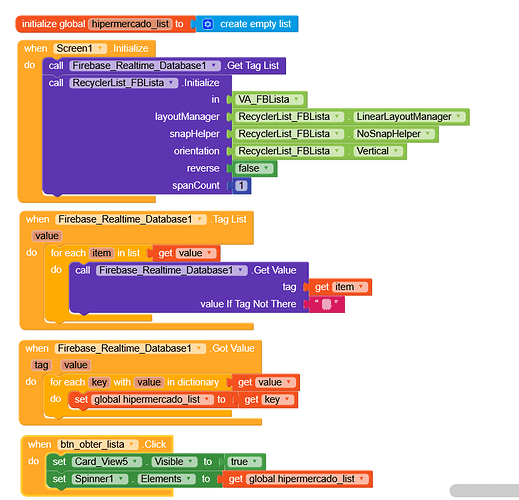Open the Elements property dropdown
The height and width of the screenshot is (500, 519).
click(x=166, y=479)
